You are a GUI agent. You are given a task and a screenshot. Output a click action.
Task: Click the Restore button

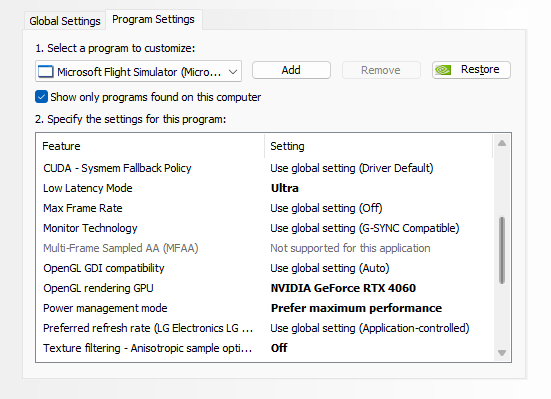coord(471,70)
